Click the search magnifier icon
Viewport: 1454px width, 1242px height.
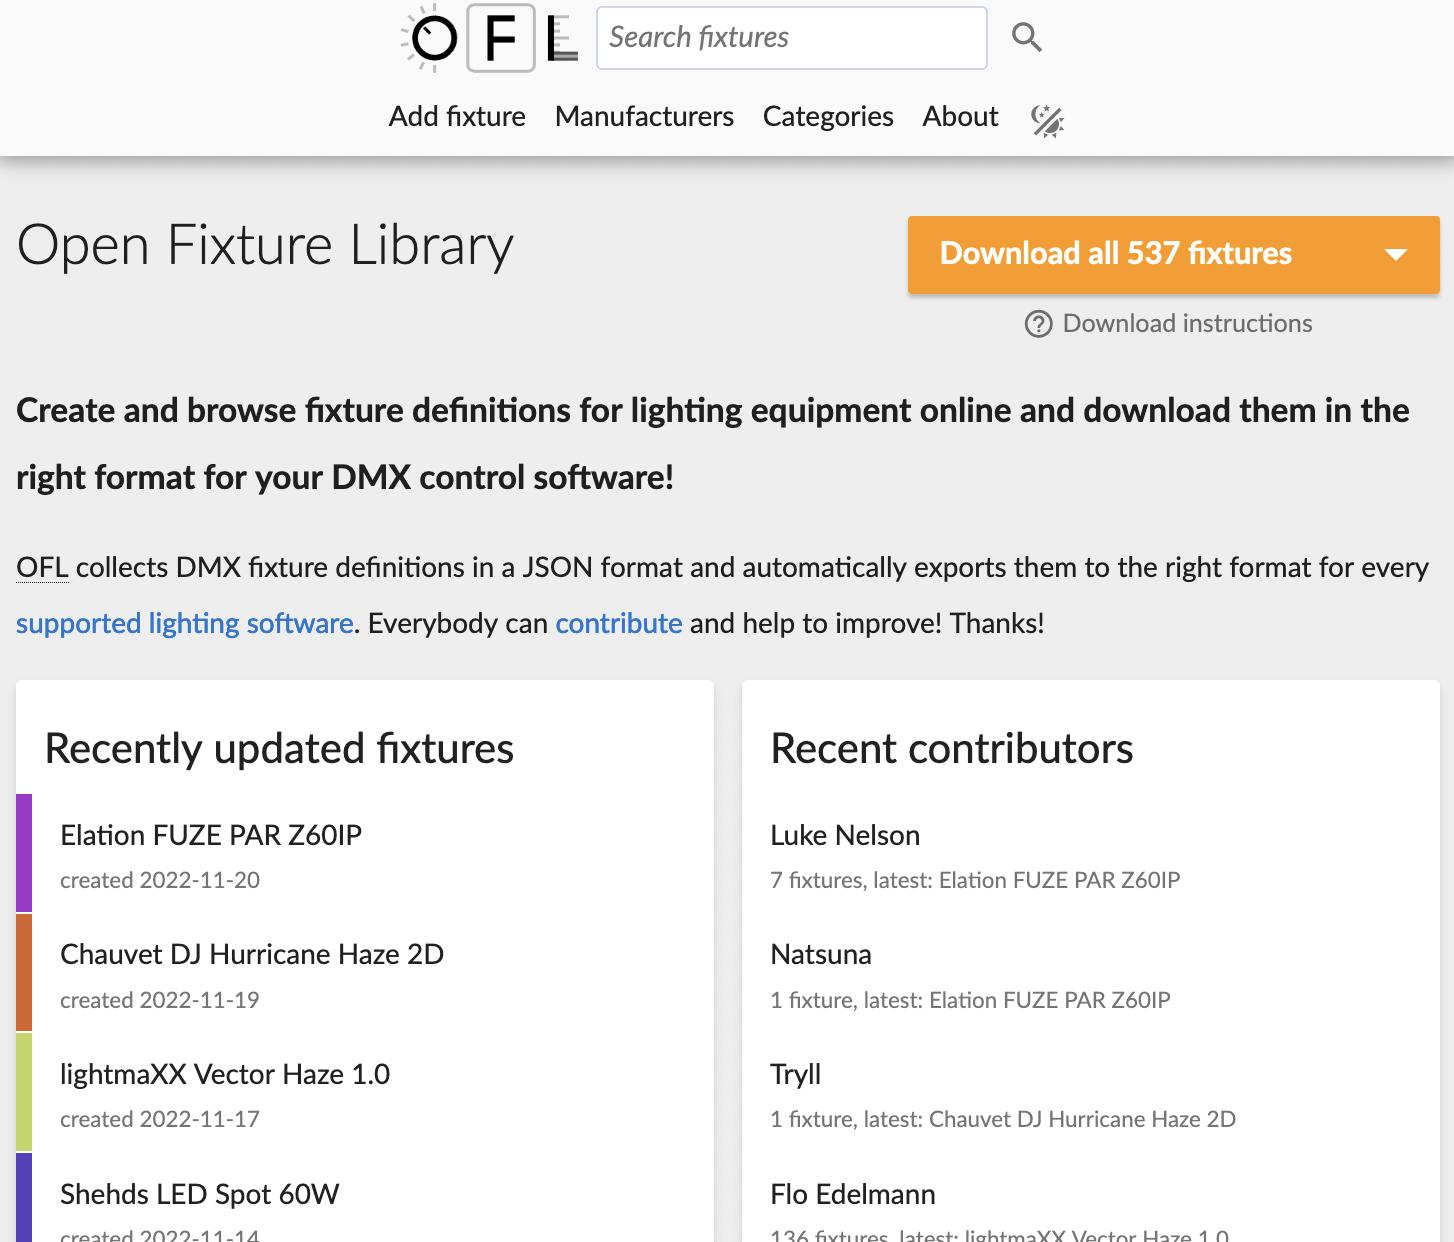pyautogui.click(x=1026, y=38)
